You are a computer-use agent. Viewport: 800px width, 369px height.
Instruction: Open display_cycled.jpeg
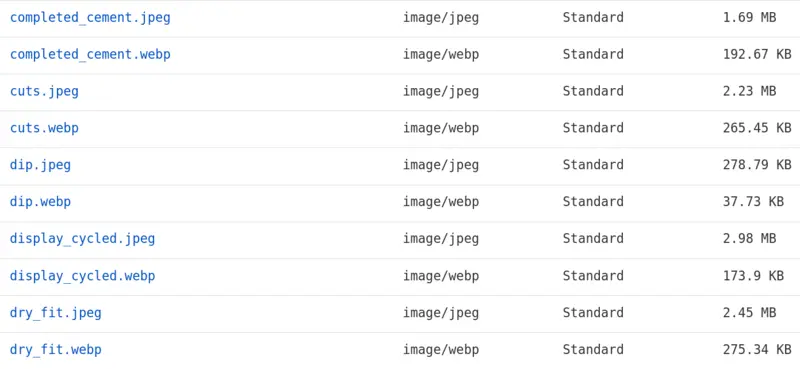[x=83, y=239]
